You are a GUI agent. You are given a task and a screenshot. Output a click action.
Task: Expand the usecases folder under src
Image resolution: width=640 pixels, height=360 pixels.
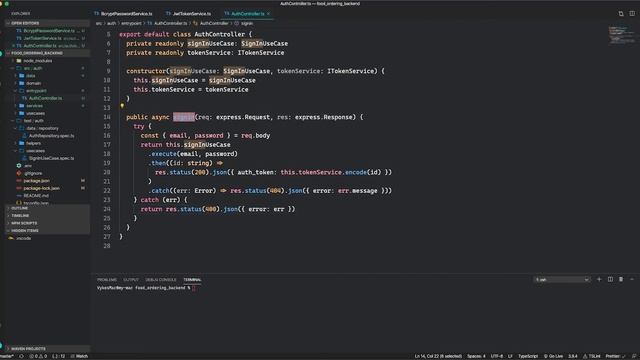point(35,113)
